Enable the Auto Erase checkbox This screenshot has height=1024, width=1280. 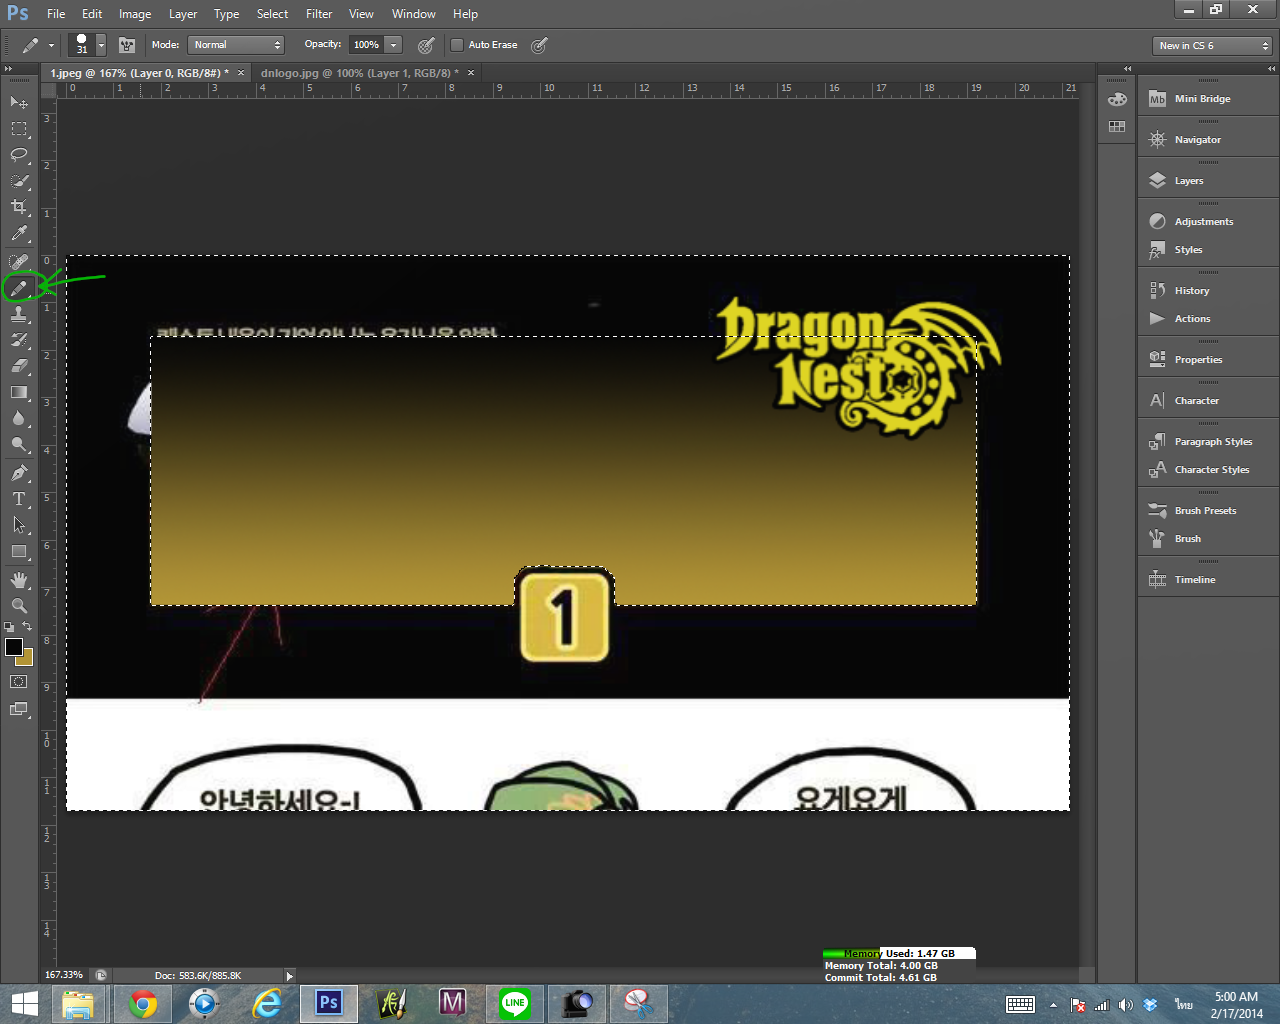pos(457,45)
